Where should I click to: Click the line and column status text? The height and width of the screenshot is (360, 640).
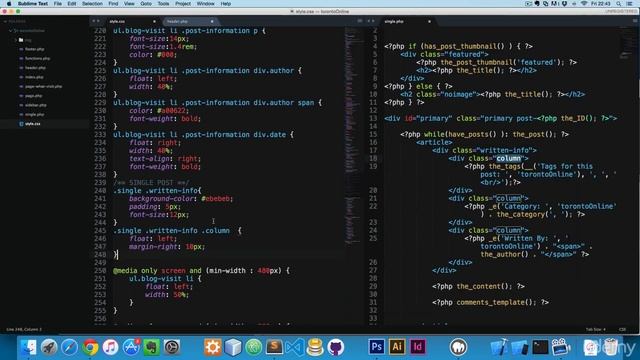(x=24, y=329)
